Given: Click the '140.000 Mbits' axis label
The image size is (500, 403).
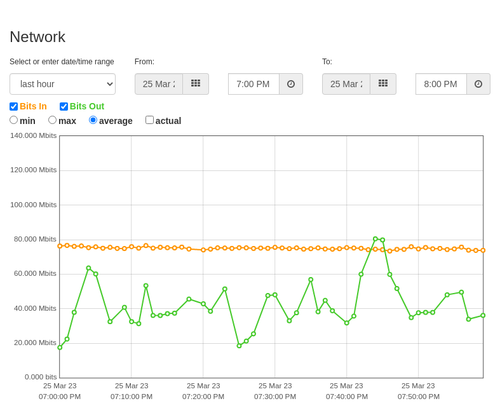Looking at the screenshot, I should click(33, 135).
